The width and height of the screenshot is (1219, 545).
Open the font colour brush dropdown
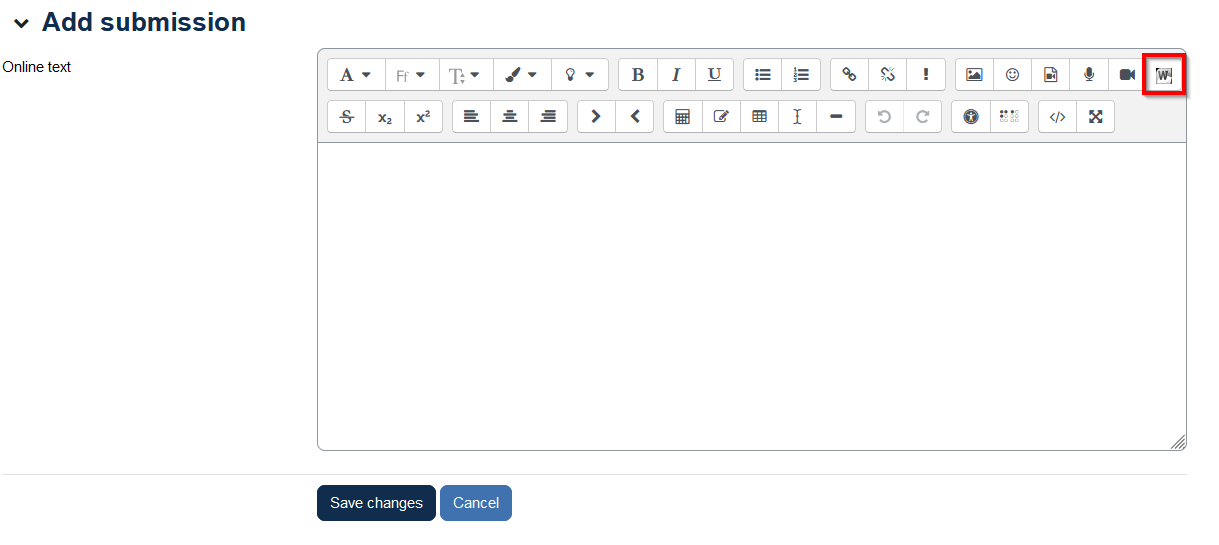[x=522, y=75]
